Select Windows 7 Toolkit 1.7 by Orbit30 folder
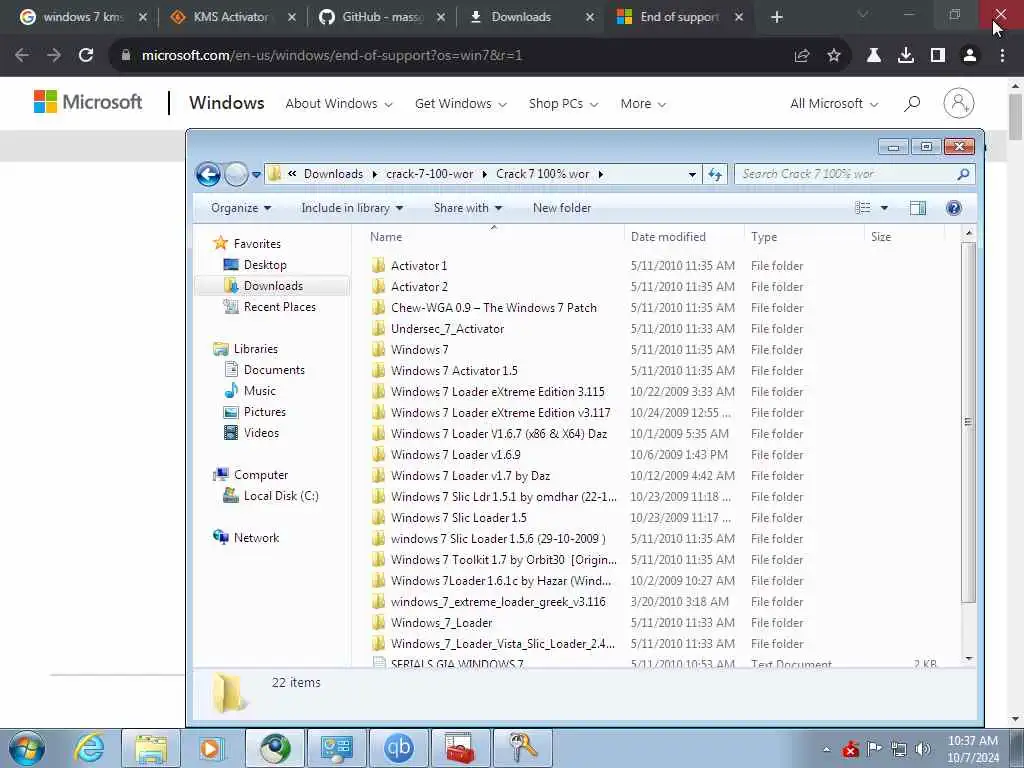 (504, 560)
